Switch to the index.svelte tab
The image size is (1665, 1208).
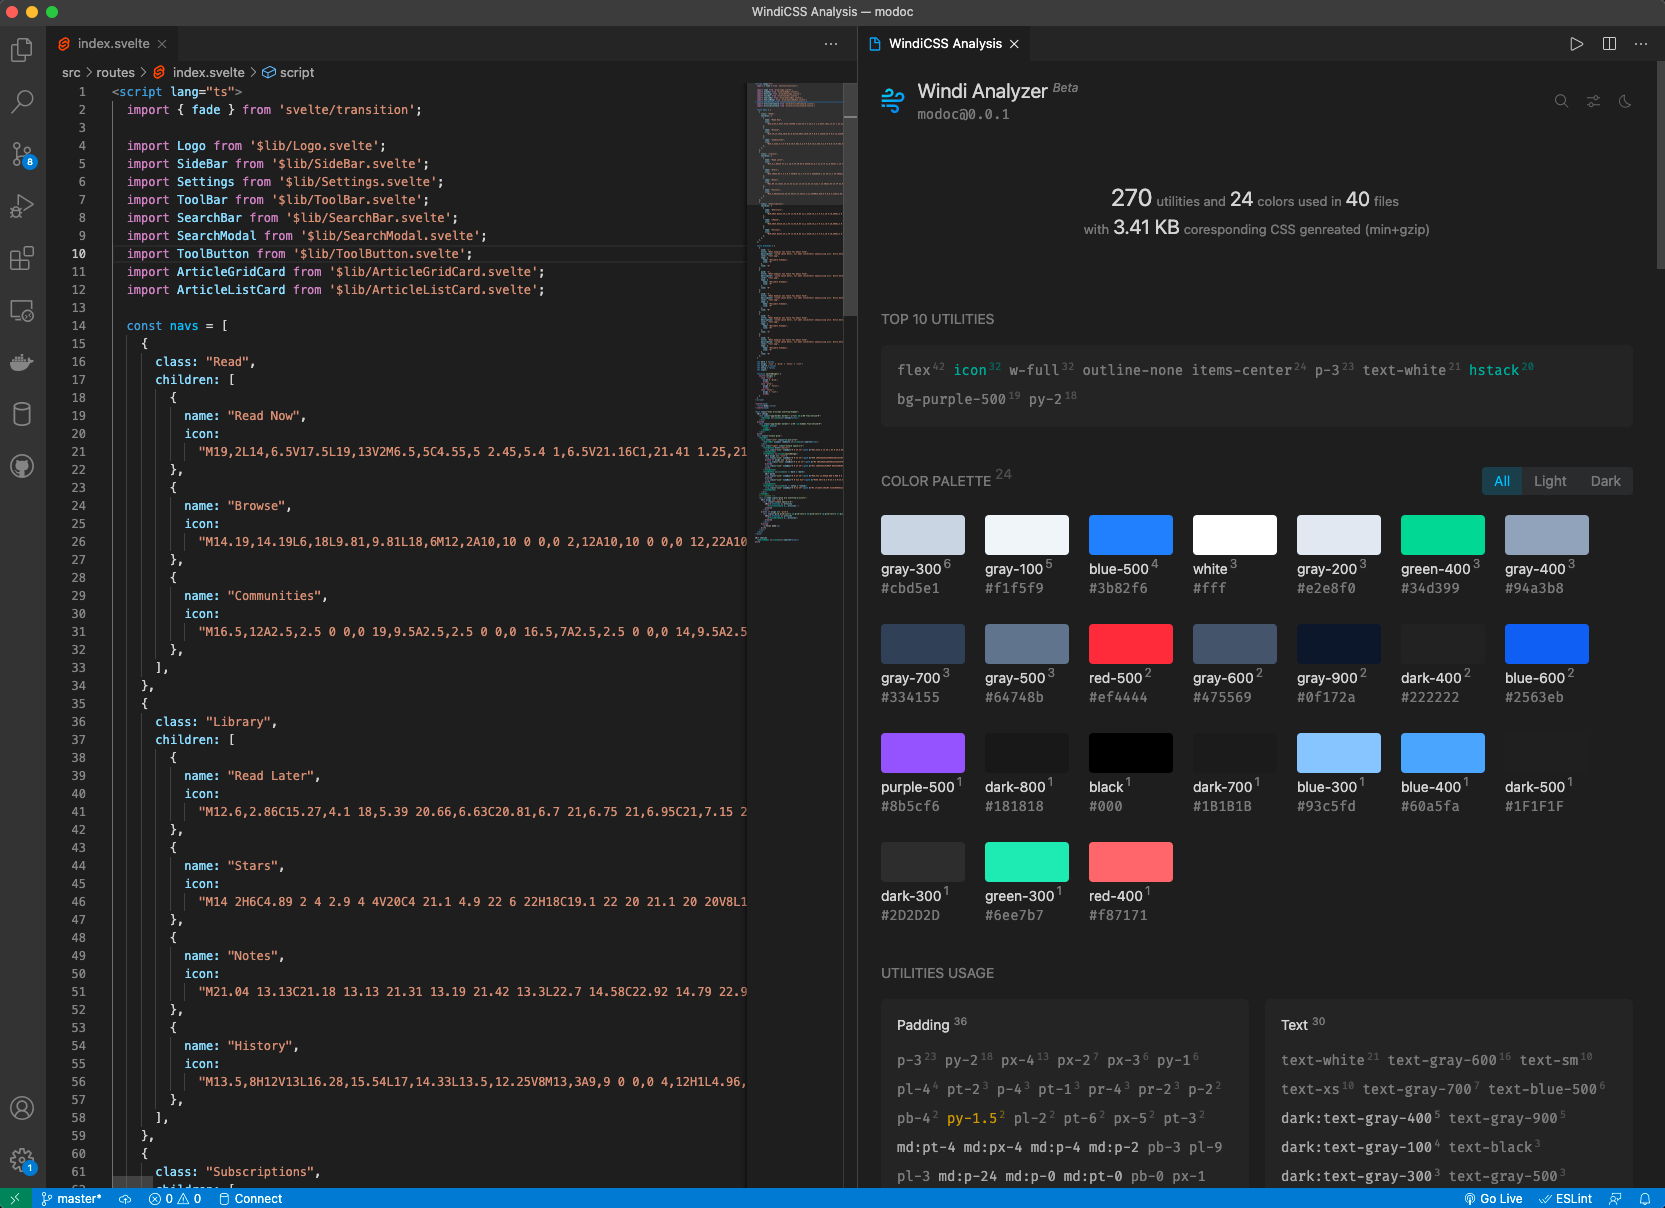coord(113,44)
